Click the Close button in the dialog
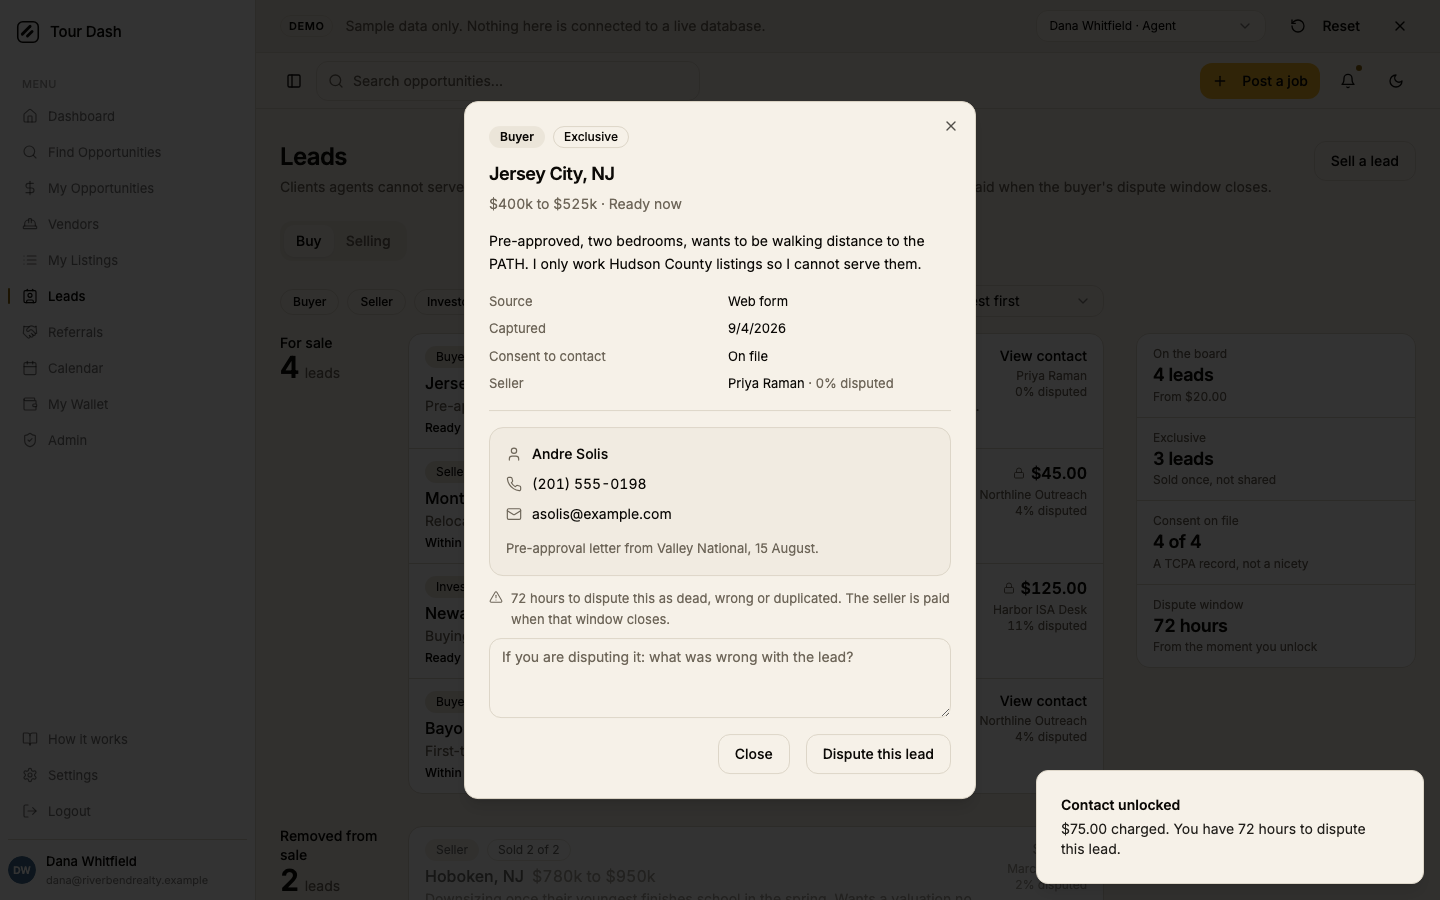This screenshot has width=1440, height=900. (754, 754)
